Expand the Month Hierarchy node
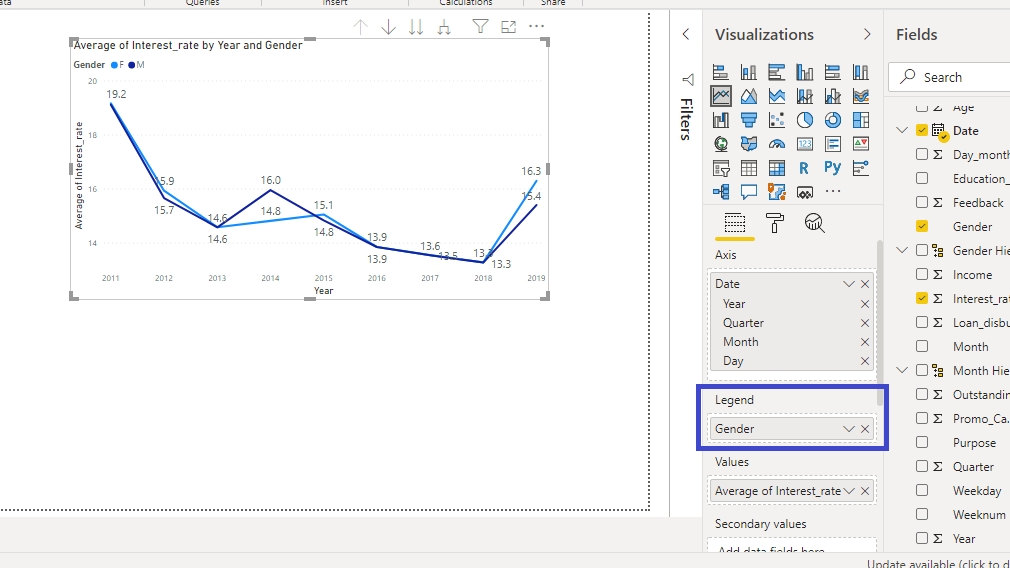 pyautogui.click(x=902, y=371)
